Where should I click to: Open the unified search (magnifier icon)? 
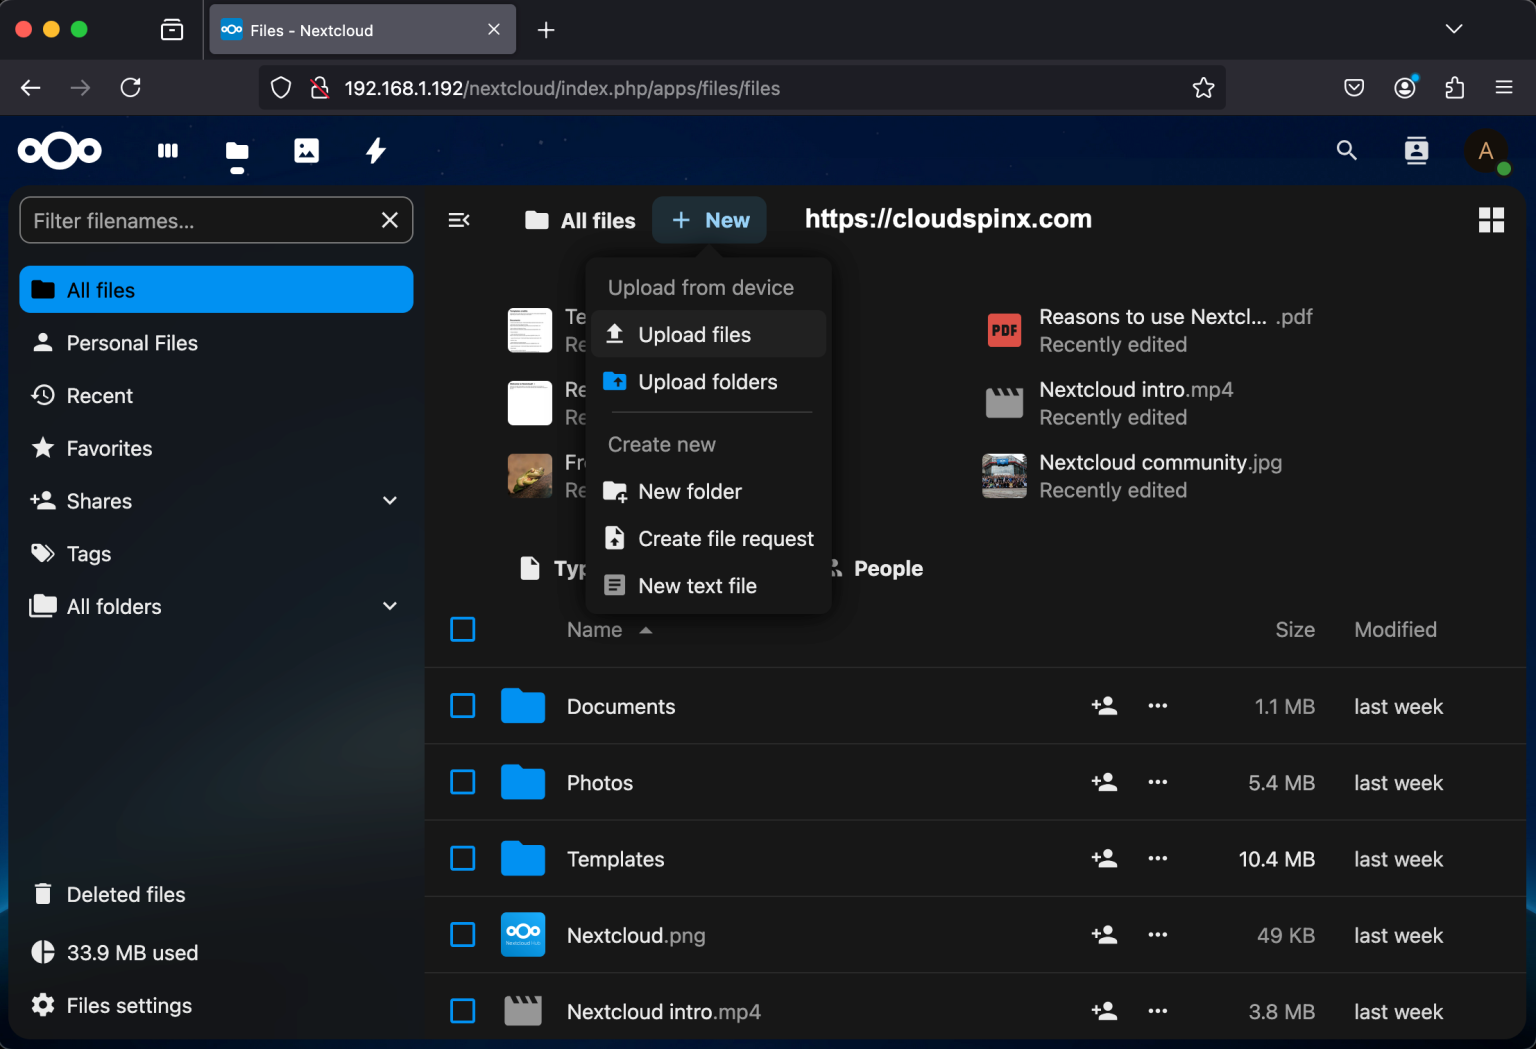(1346, 151)
